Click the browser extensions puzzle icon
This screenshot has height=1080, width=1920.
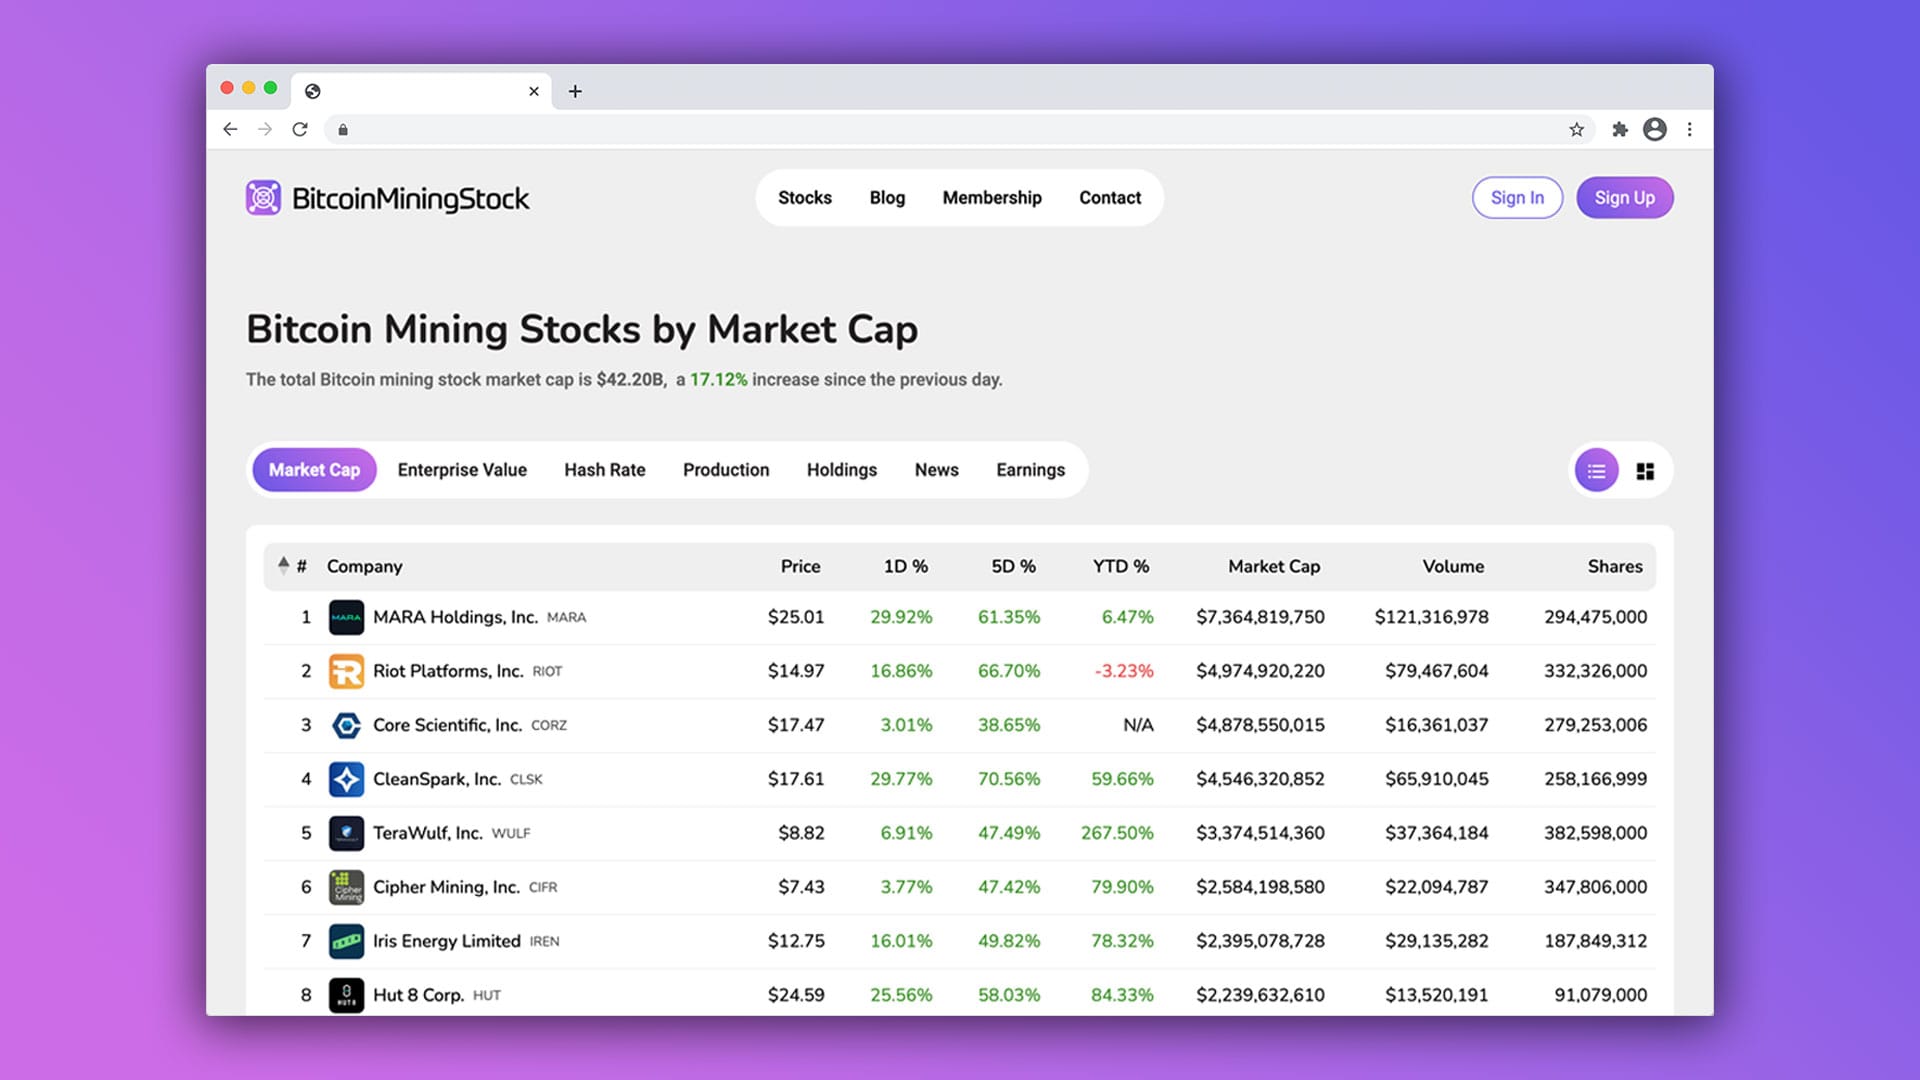(x=1621, y=129)
